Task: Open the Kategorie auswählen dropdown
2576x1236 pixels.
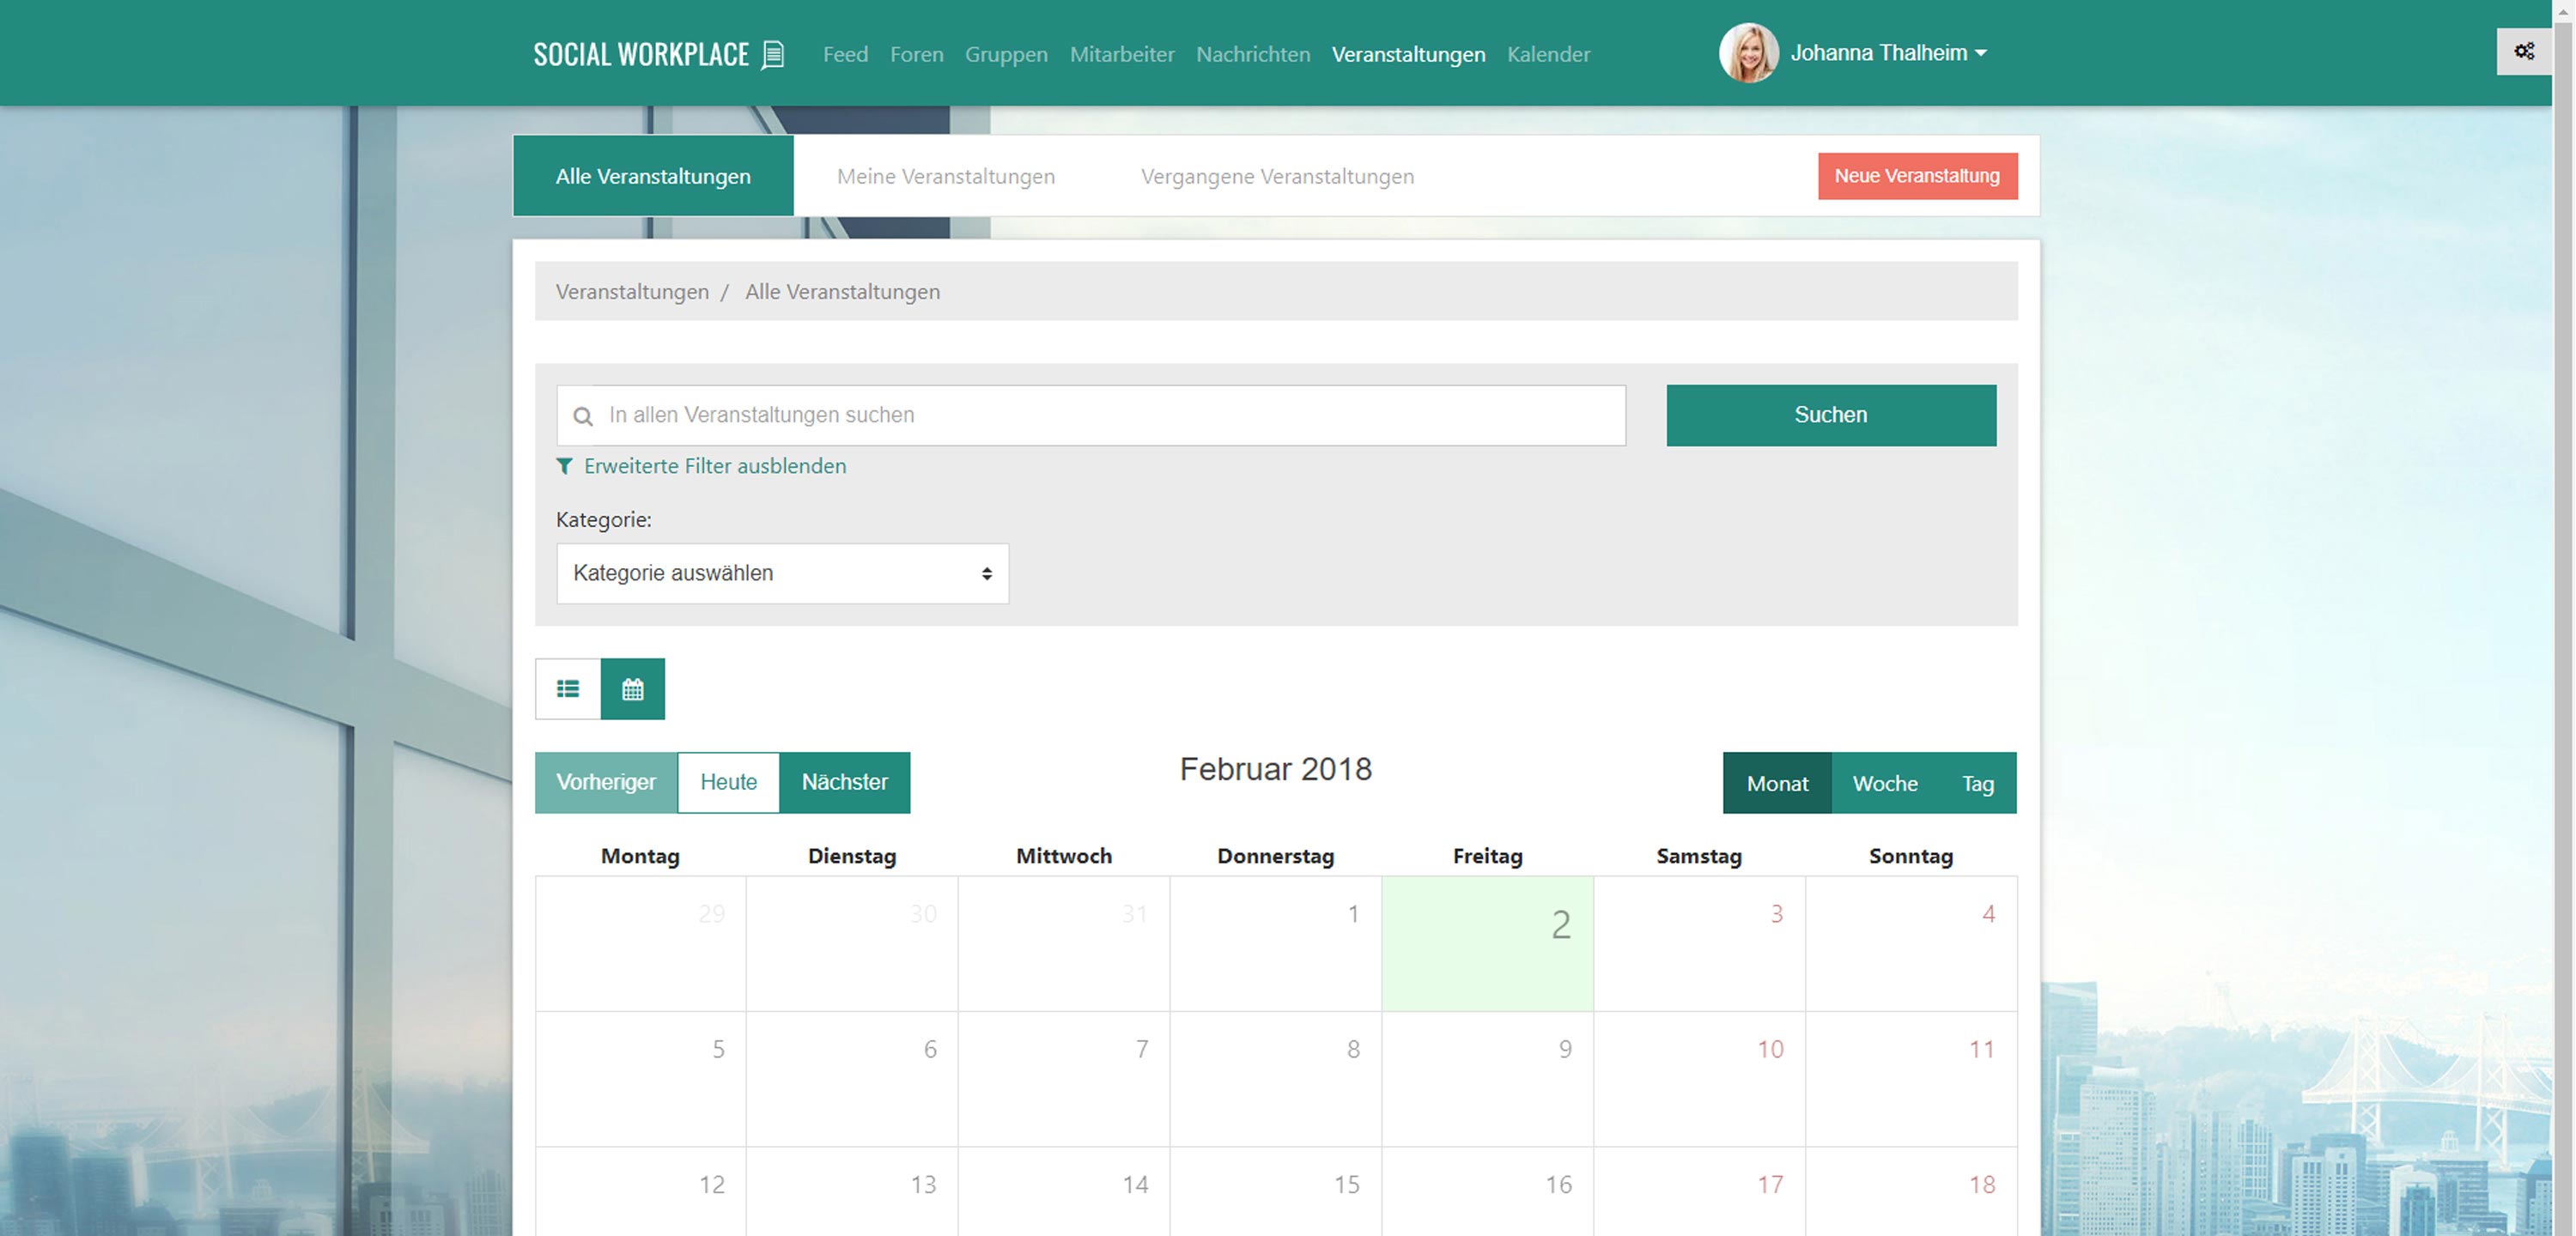Action: pos(782,573)
